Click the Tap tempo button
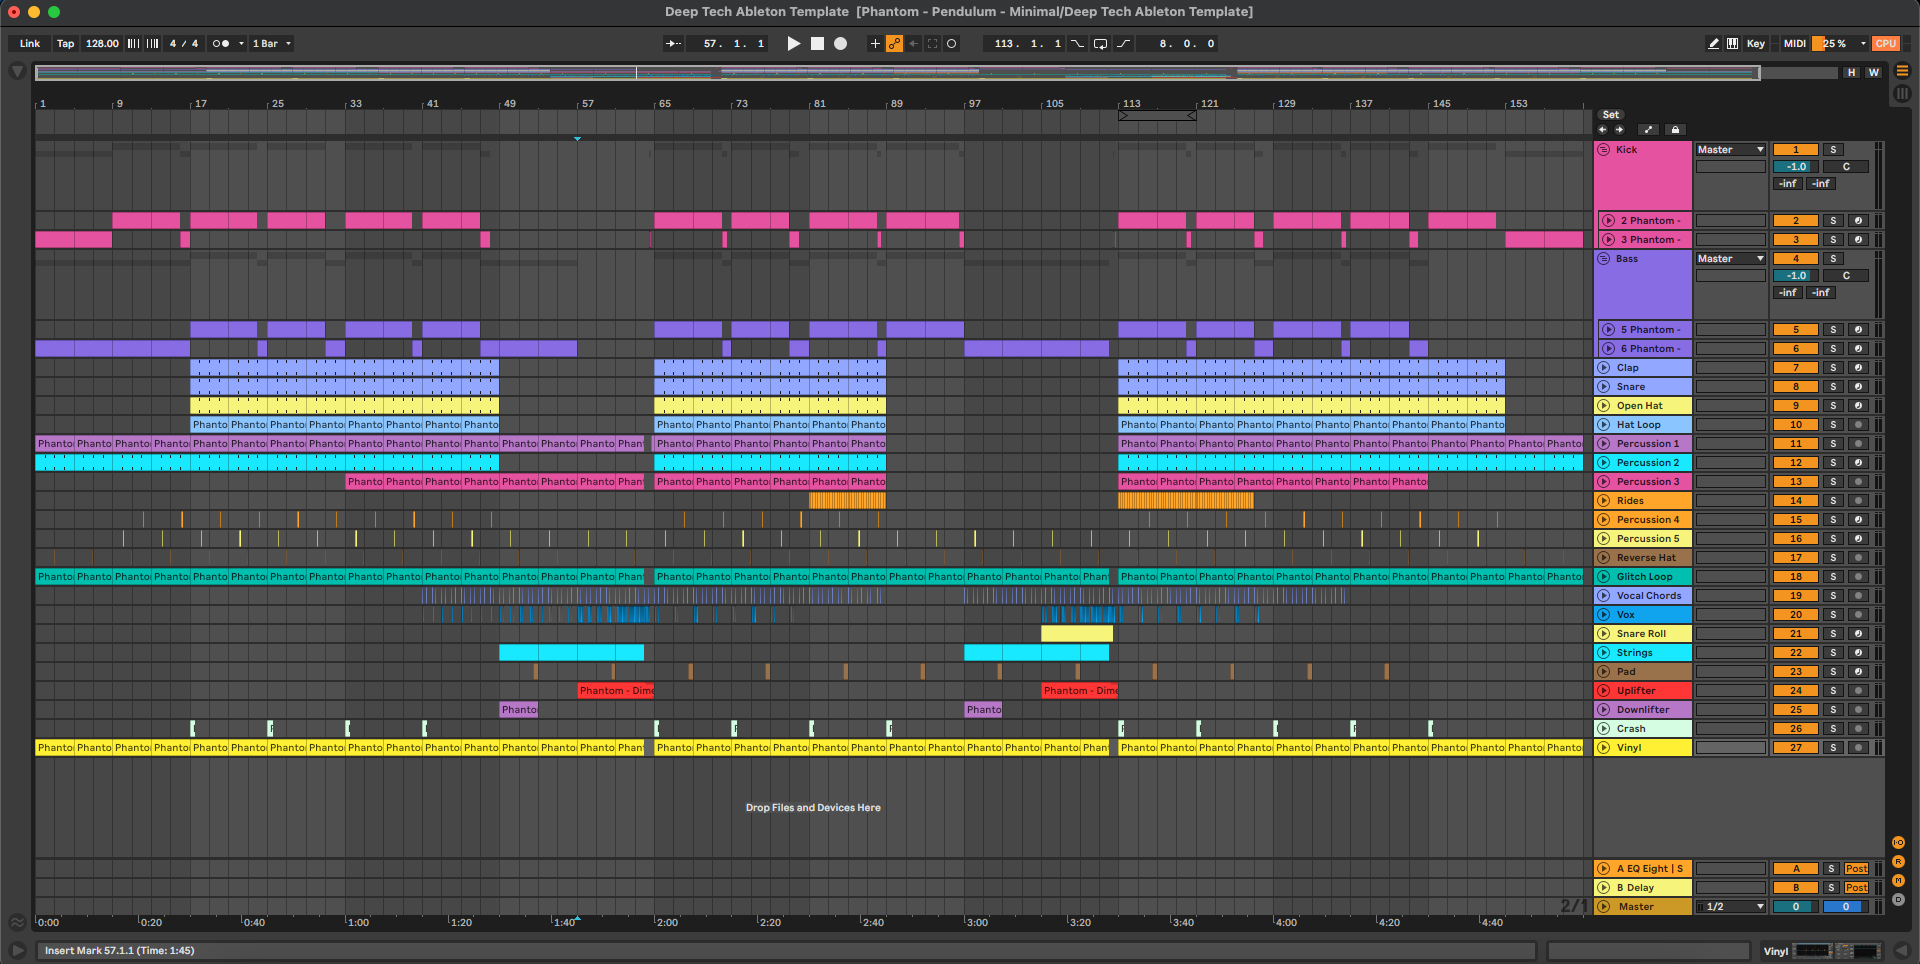The height and width of the screenshot is (964, 1920). 65,44
